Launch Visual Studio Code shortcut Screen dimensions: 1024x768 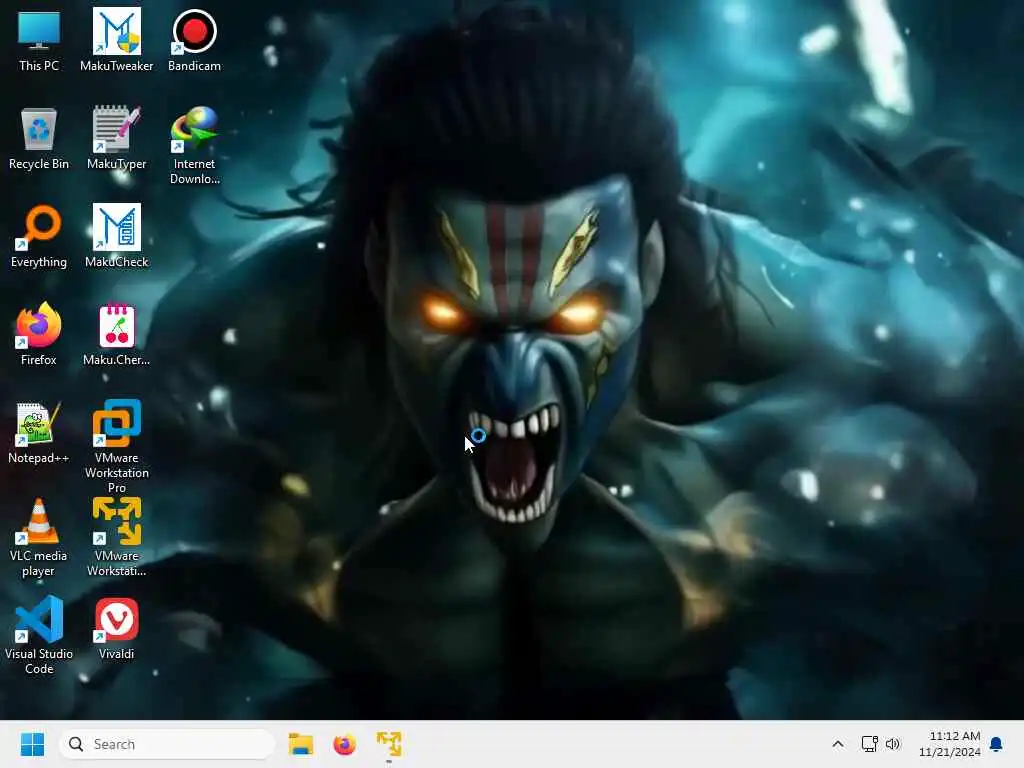(x=39, y=636)
